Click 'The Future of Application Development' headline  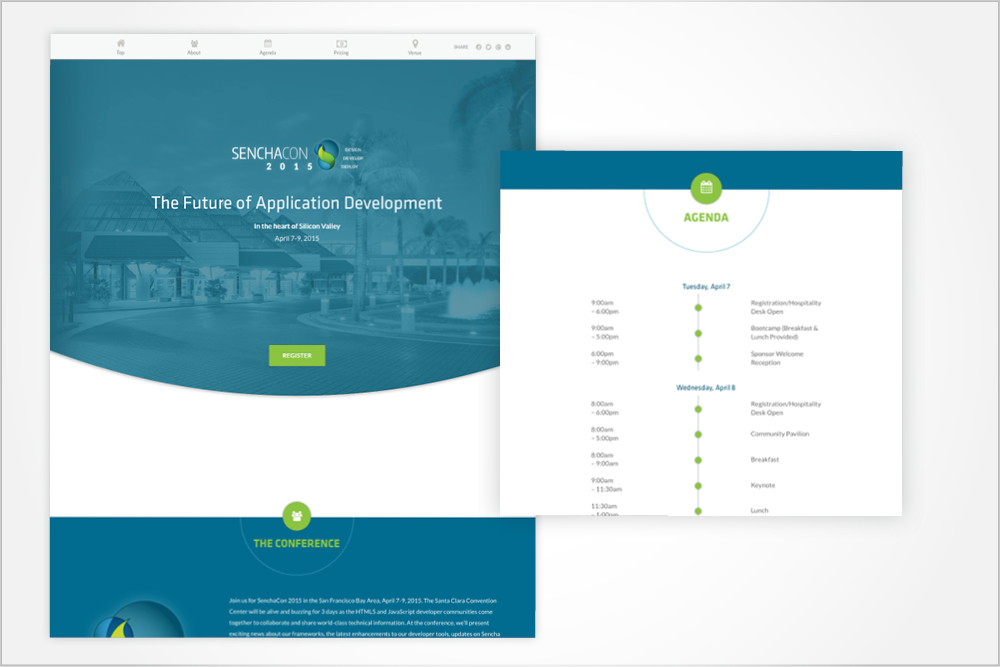coord(297,203)
